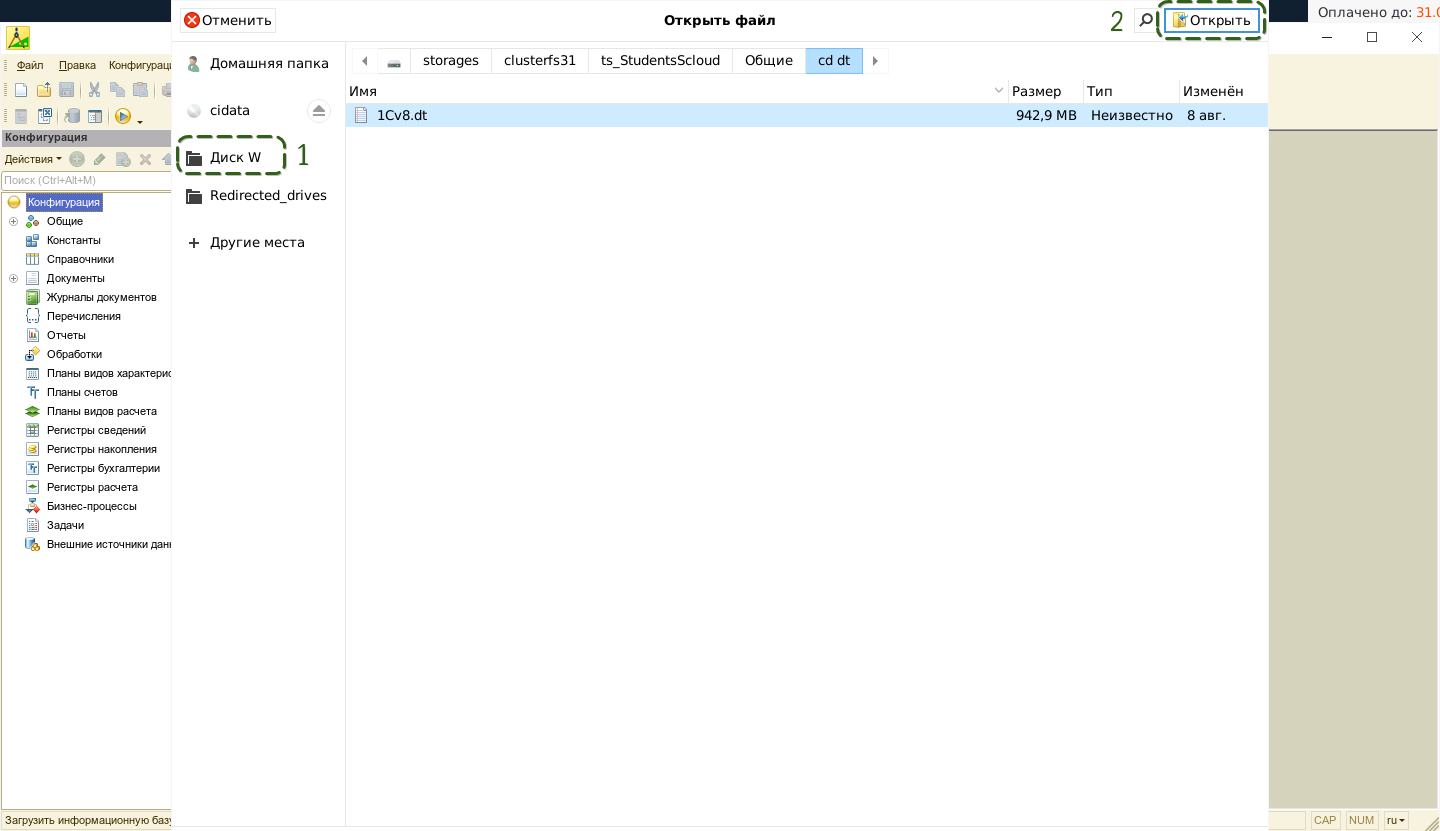Select Бизнес-процессы in the tree
Image resolution: width=1440 pixels, height=831 pixels.
92,506
